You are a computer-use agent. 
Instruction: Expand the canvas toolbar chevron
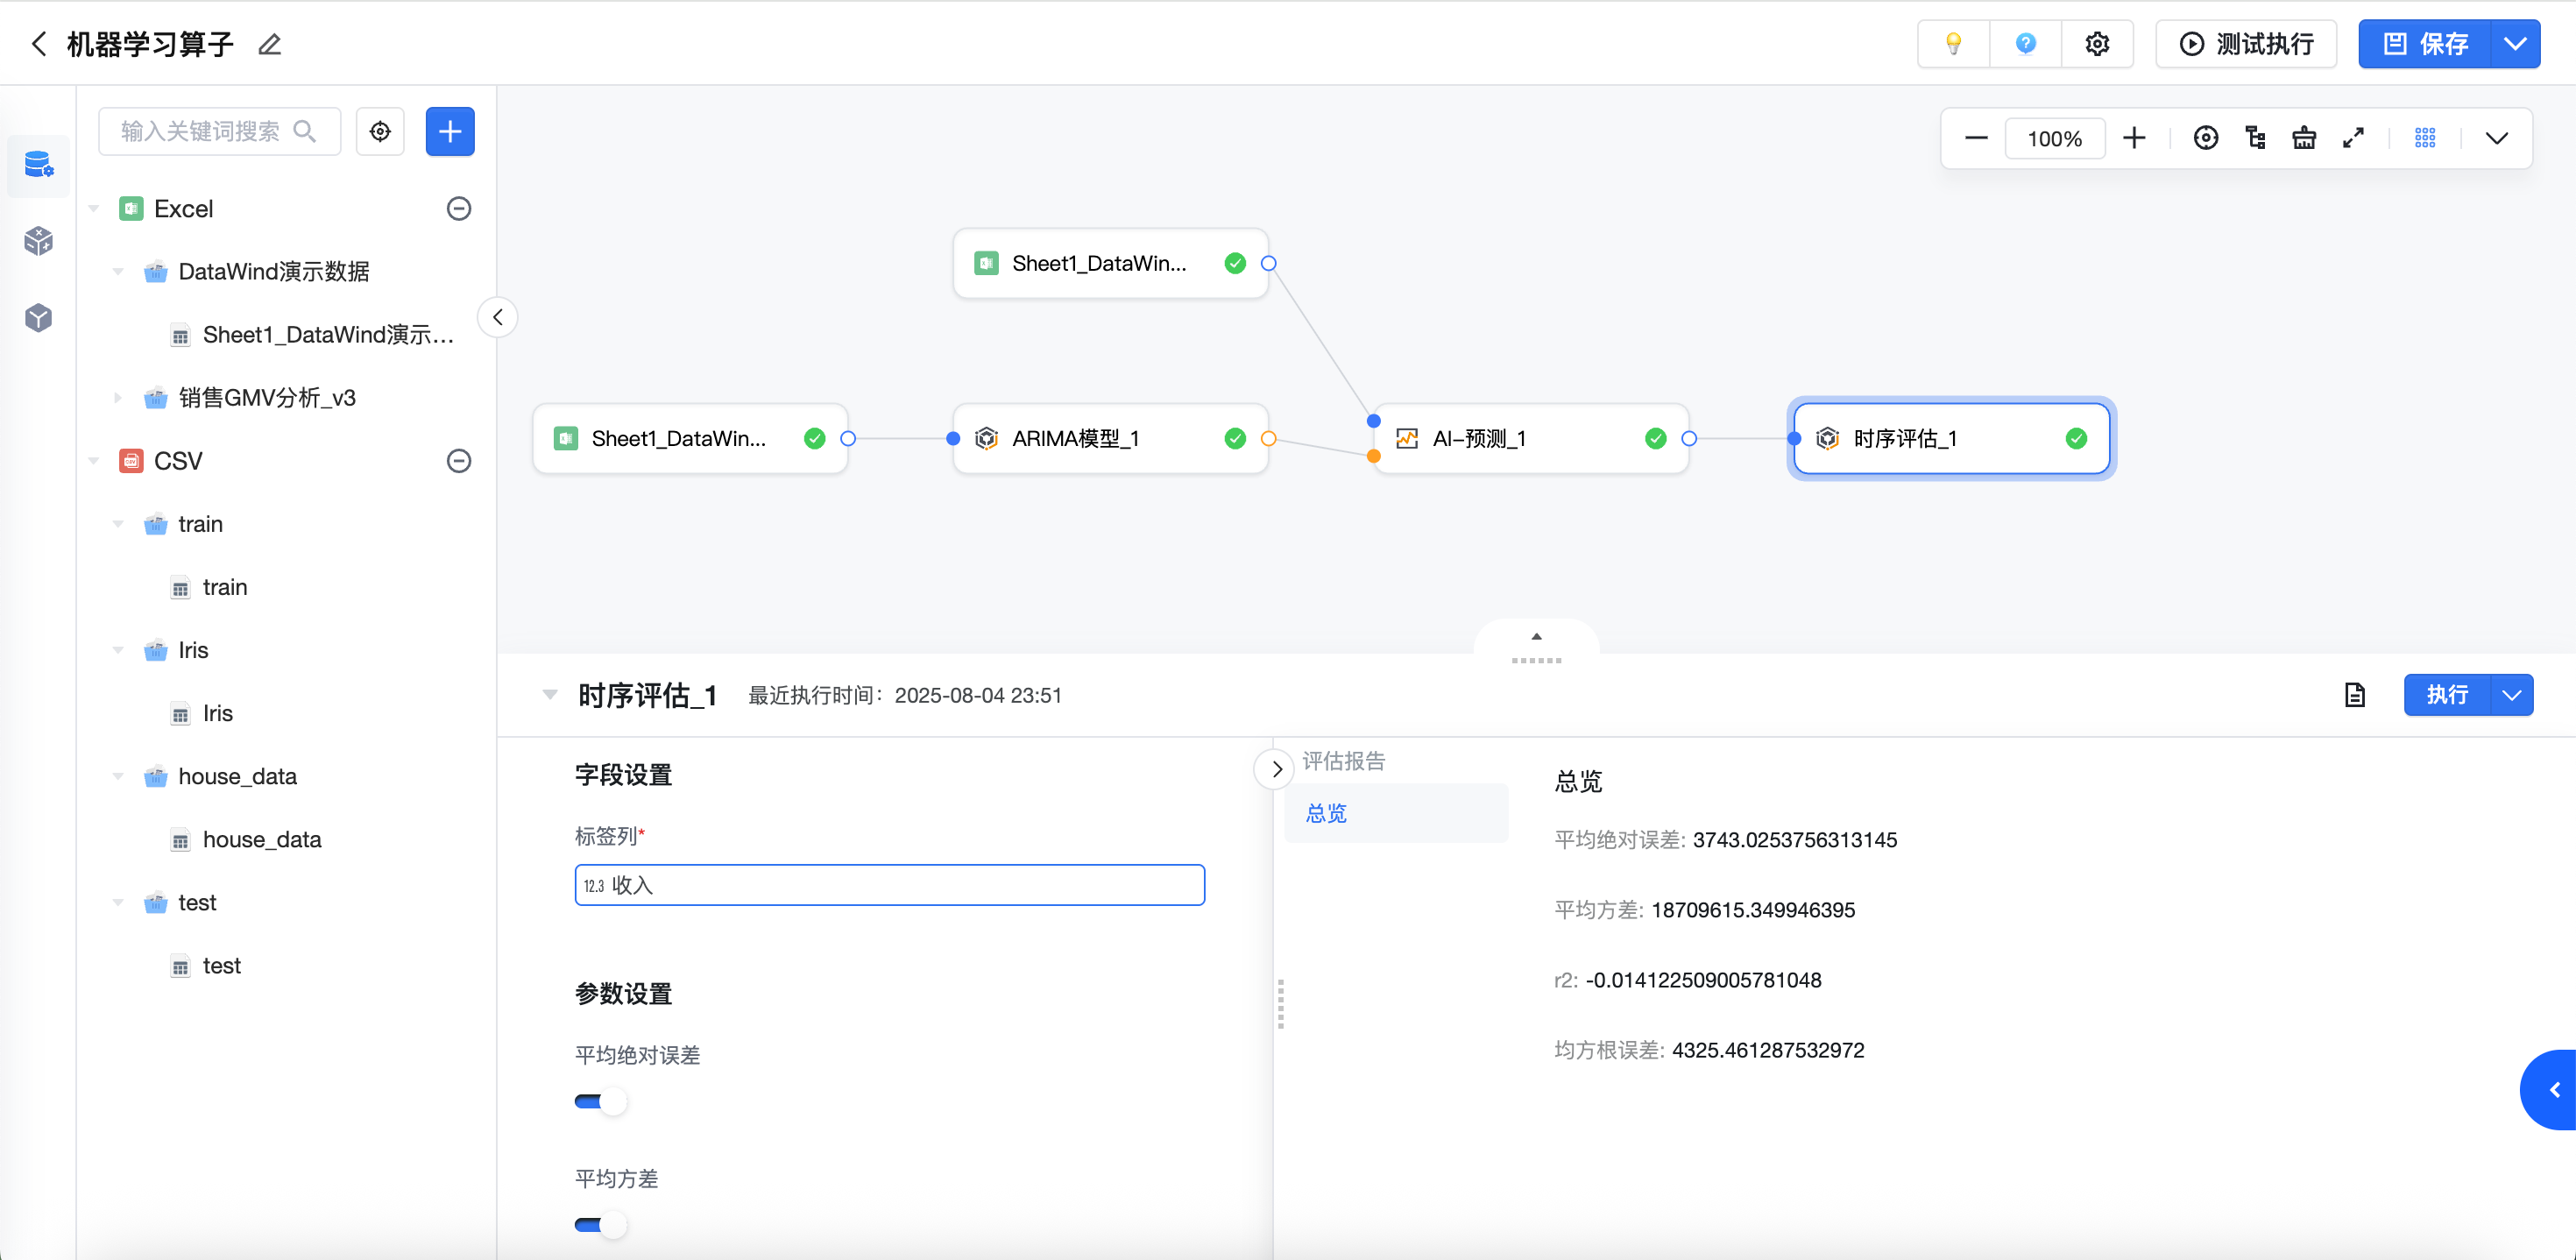(2496, 138)
